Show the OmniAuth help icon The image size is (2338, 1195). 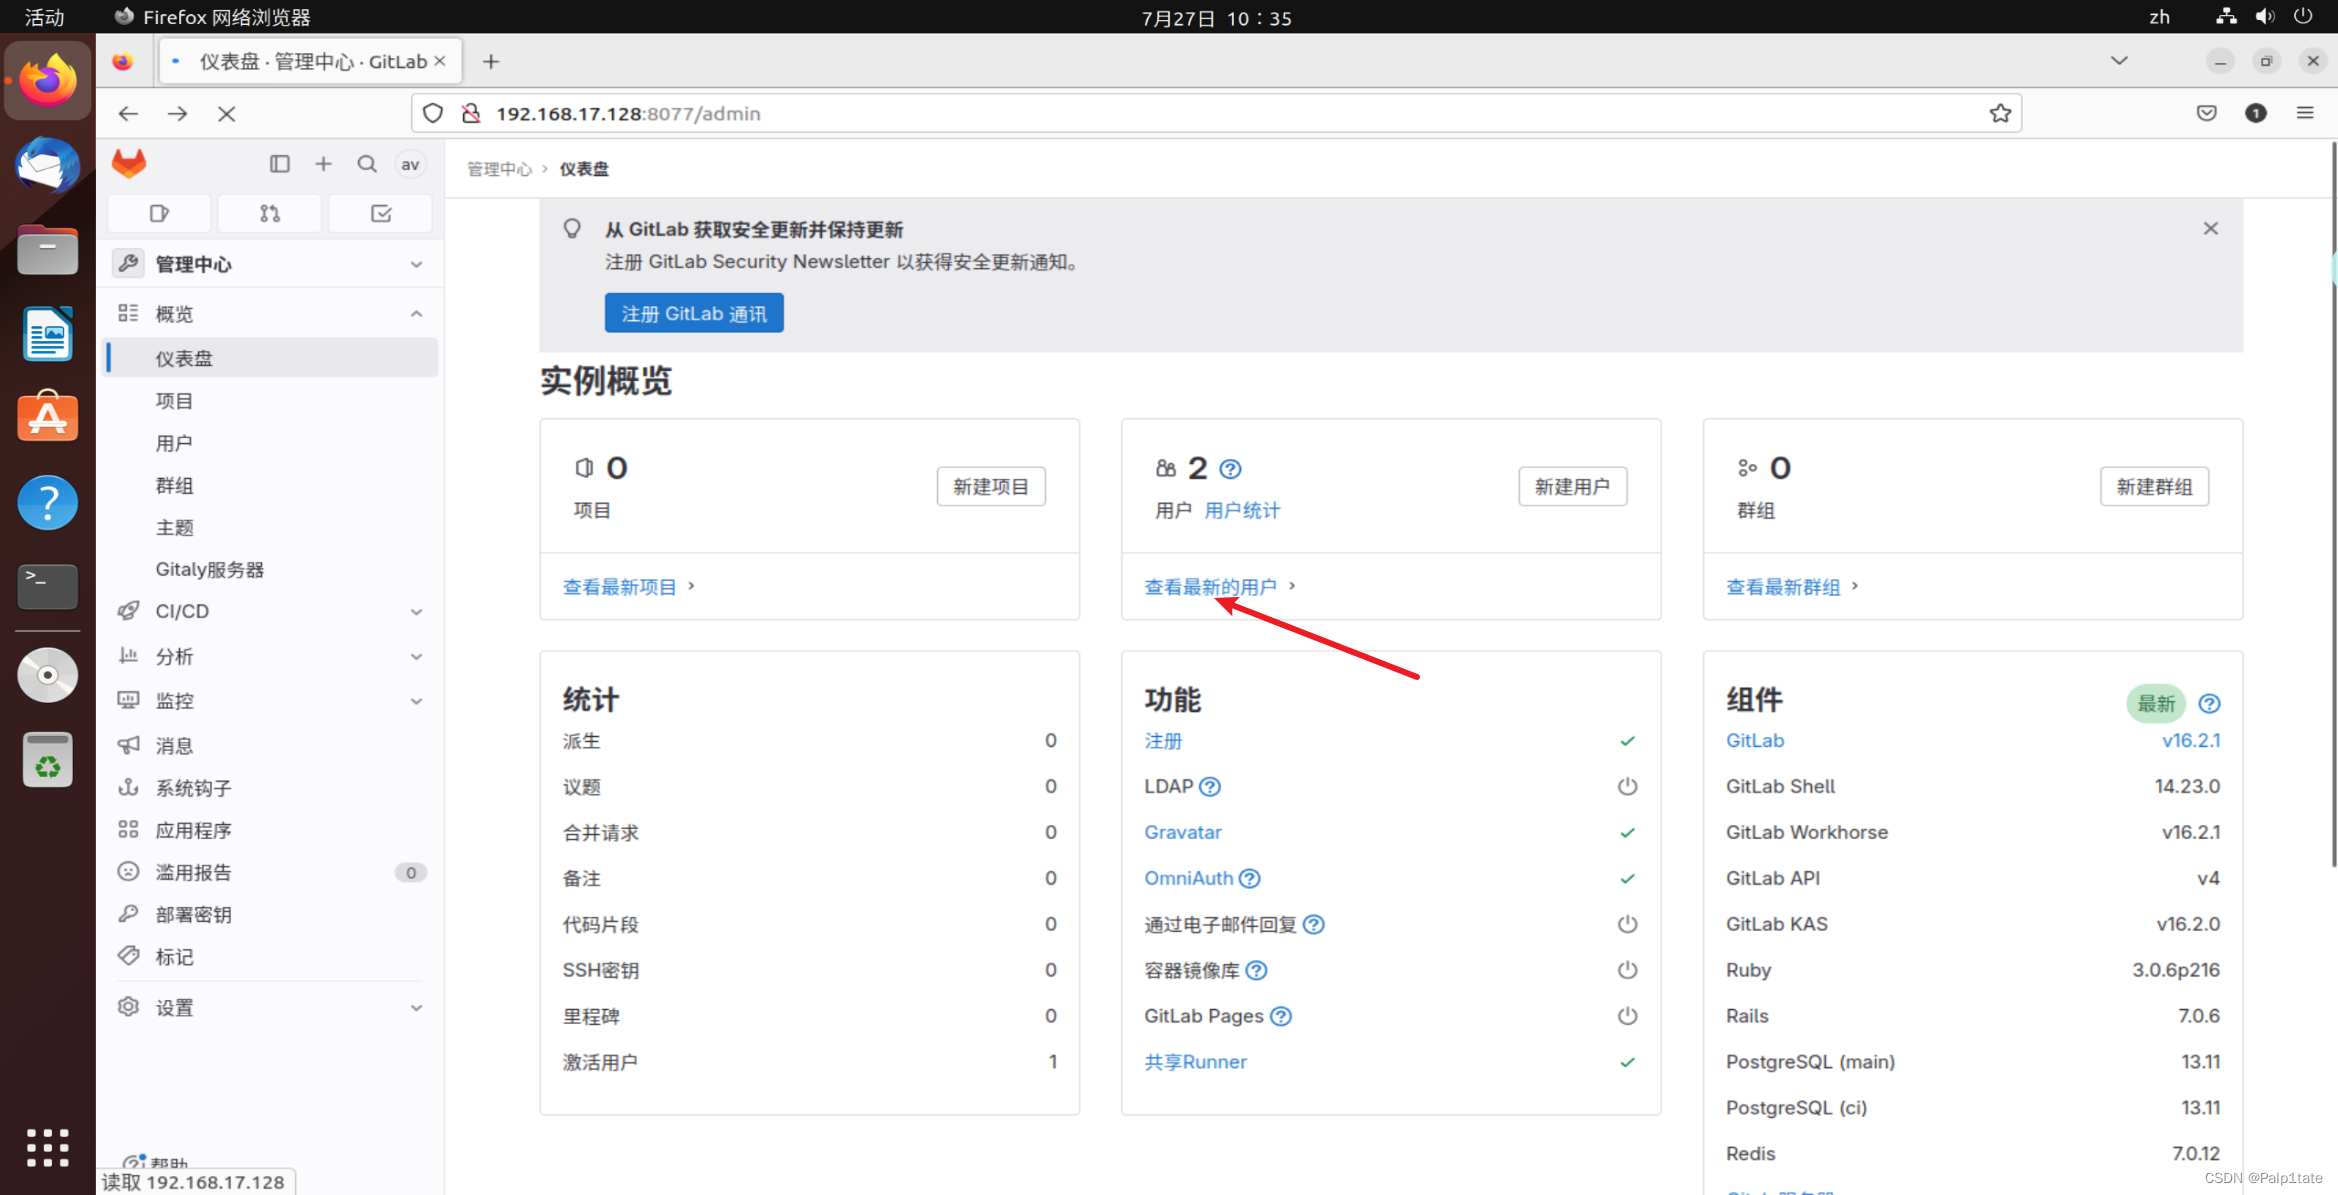pyautogui.click(x=1250, y=879)
